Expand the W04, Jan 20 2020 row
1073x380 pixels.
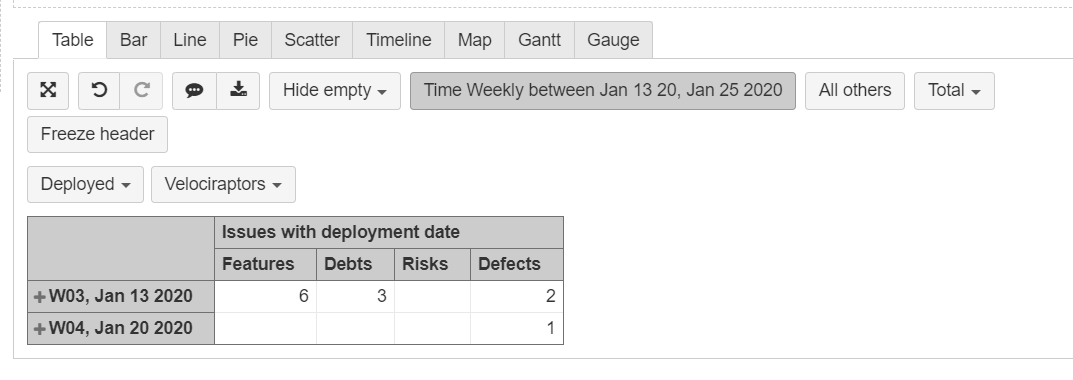point(40,329)
